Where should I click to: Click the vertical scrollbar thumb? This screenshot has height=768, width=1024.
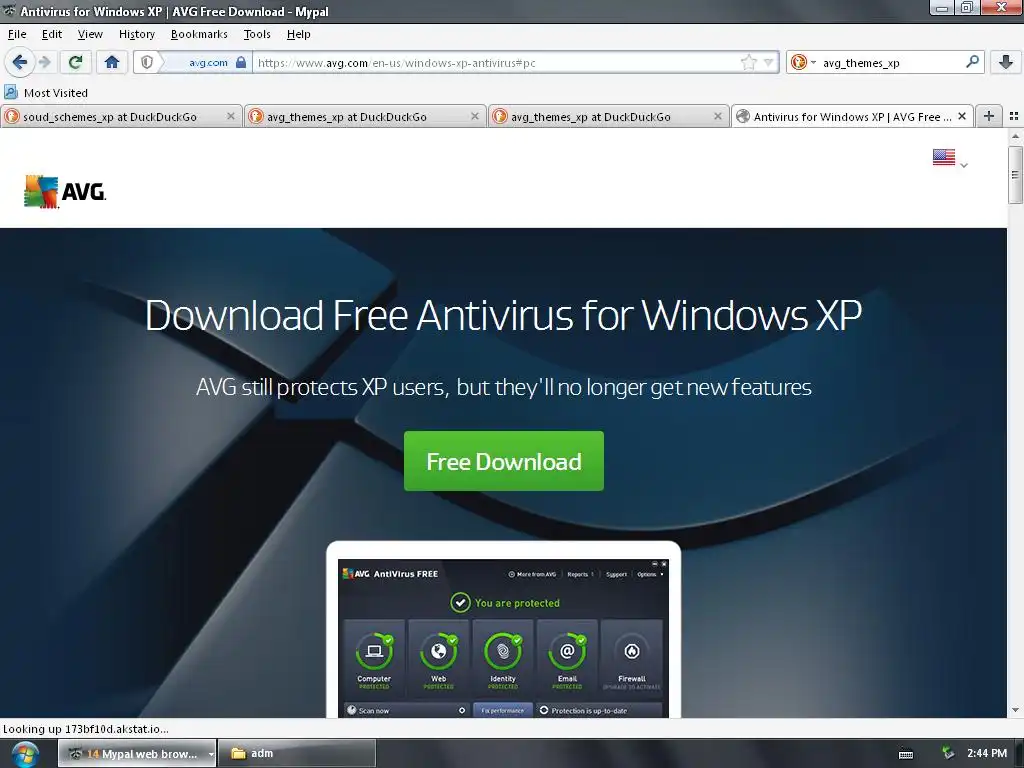[x=1015, y=174]
